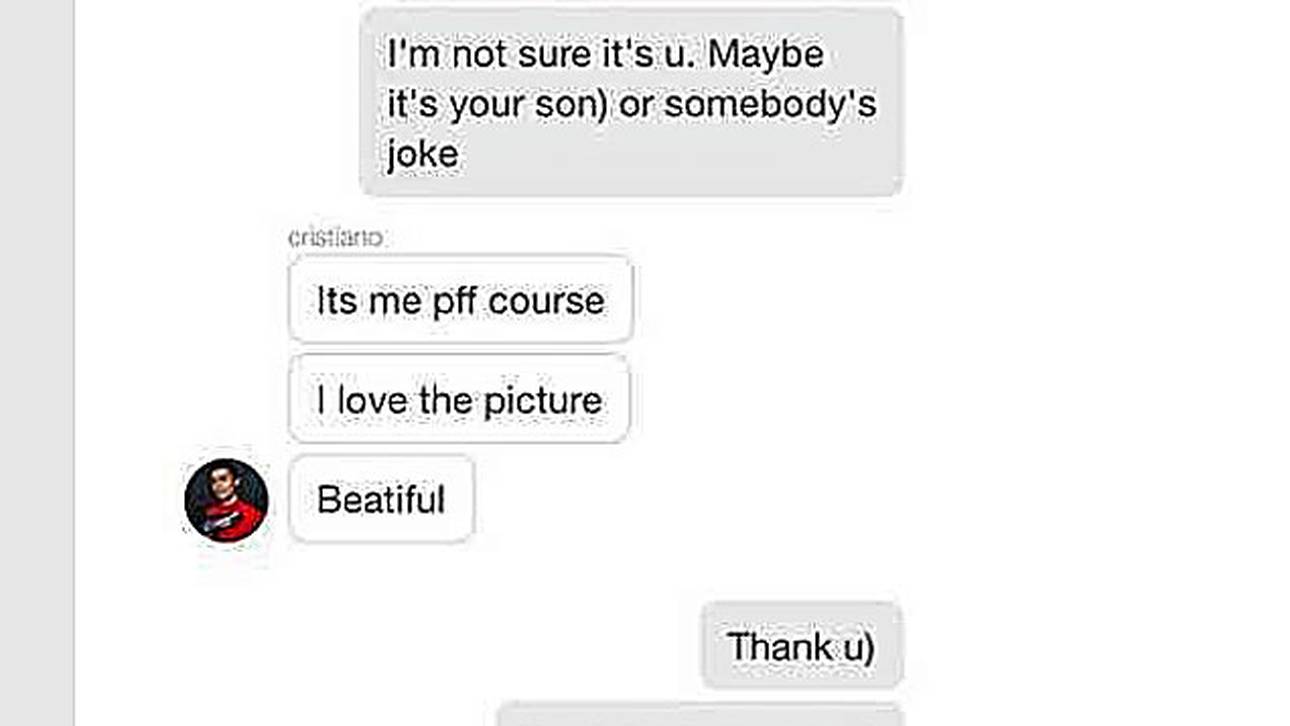Click the "Beatiful" message bubble

[381, 499]
